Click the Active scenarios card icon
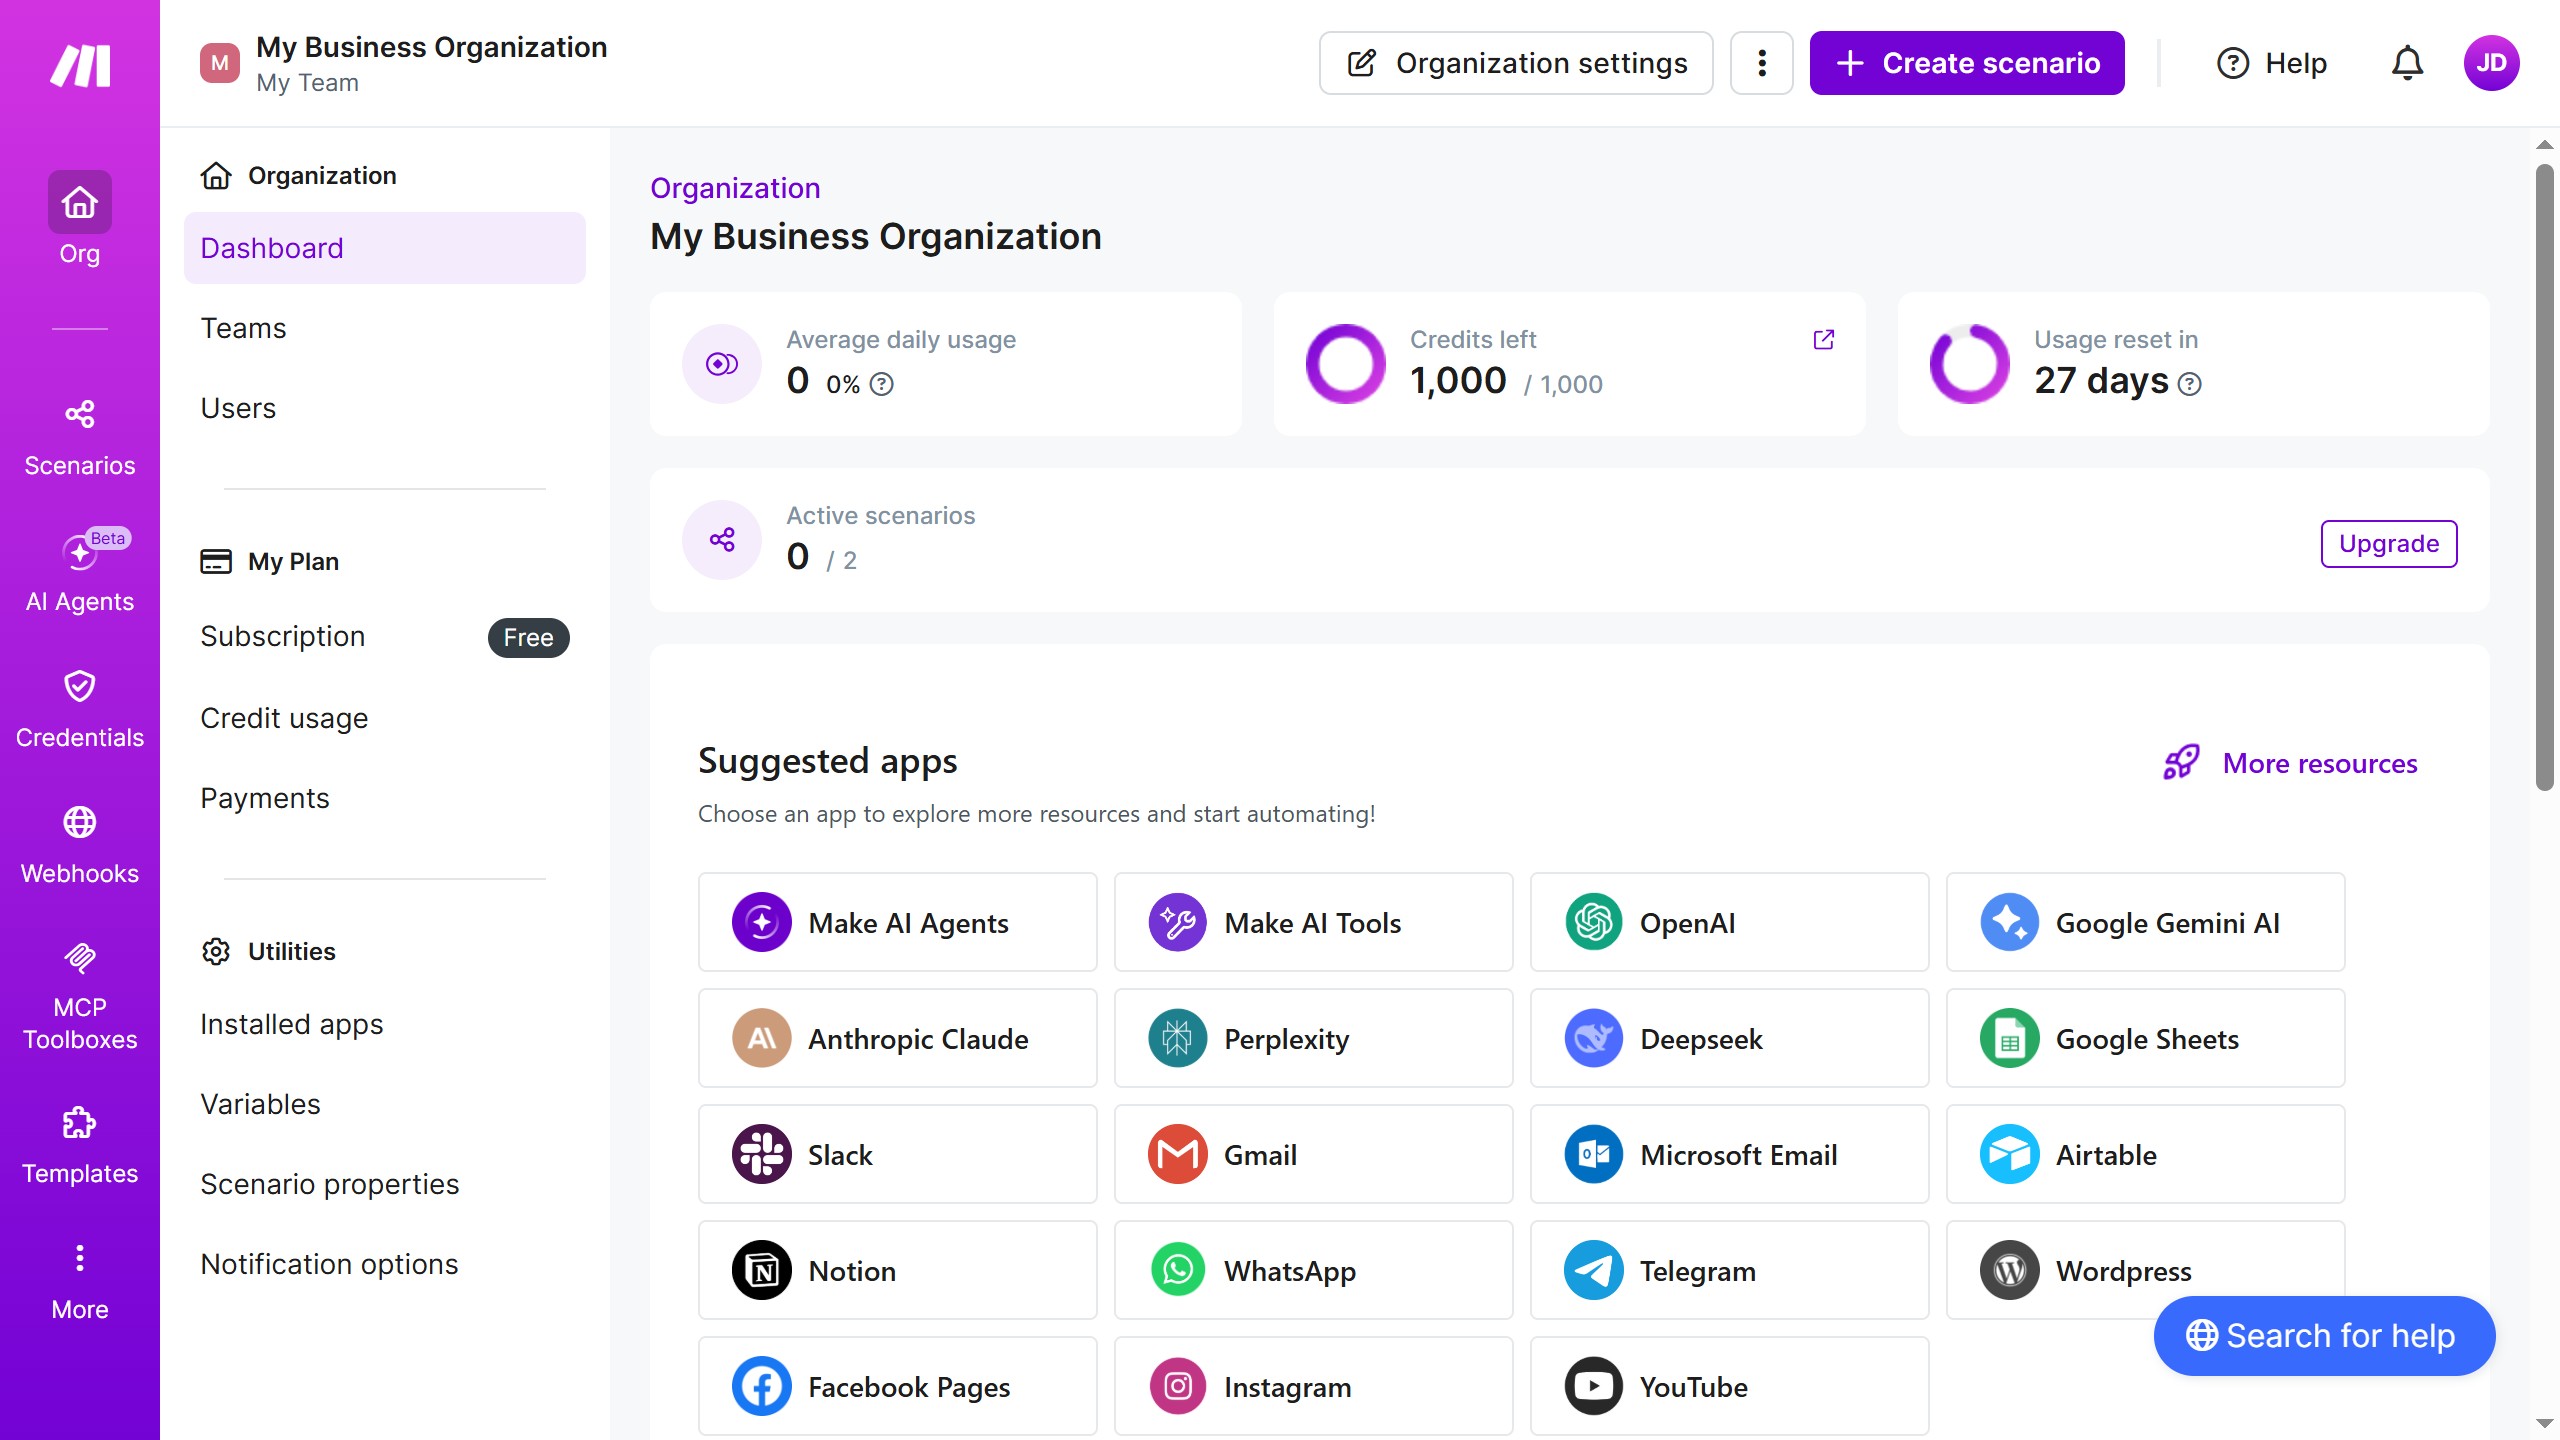 tap(722, 540)
